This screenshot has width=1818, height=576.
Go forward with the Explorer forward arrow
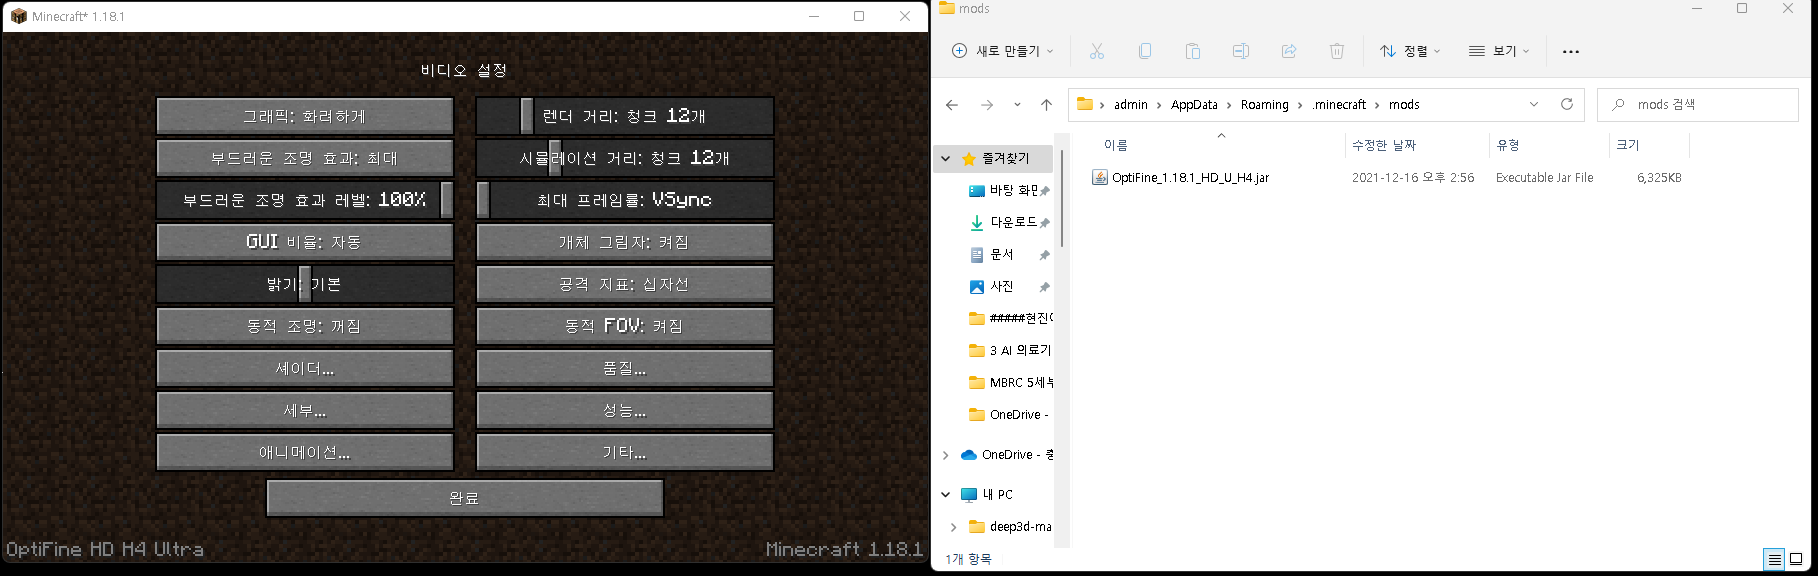click(x=987, y=104)
